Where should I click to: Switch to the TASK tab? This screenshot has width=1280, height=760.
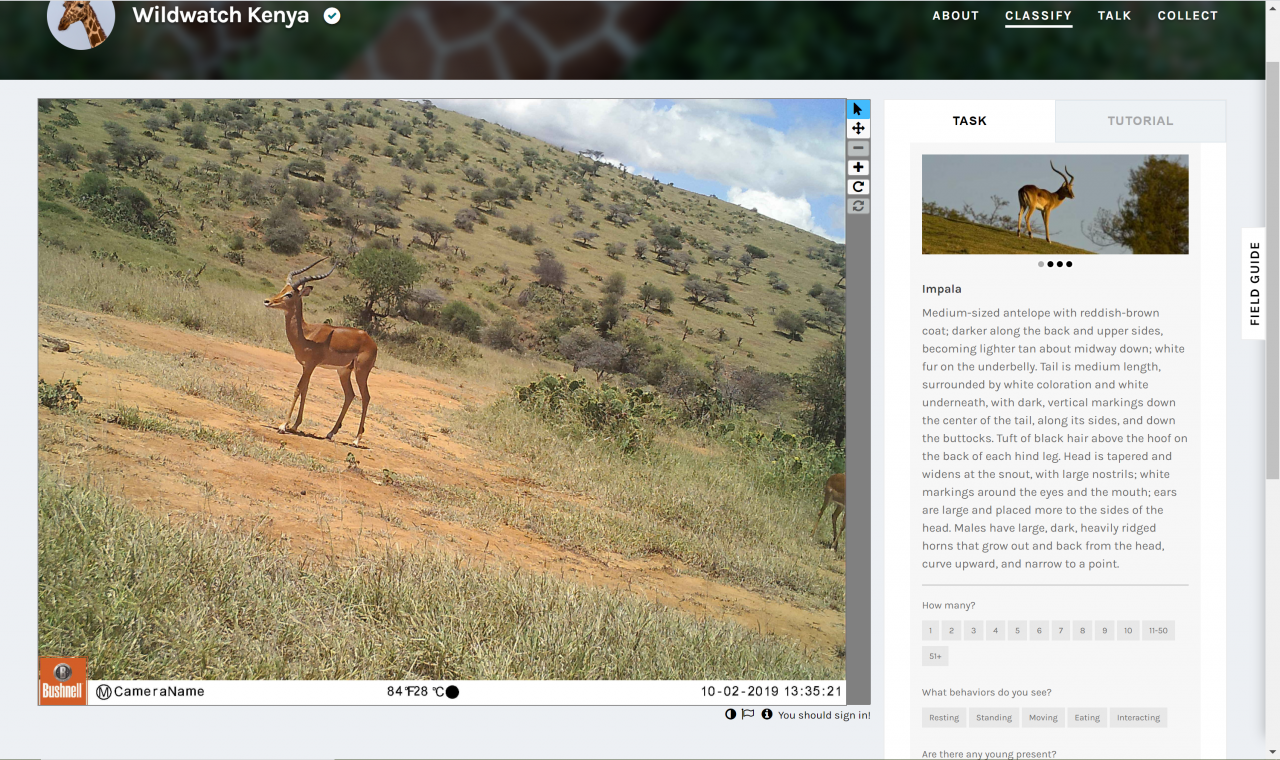point(969,121)
